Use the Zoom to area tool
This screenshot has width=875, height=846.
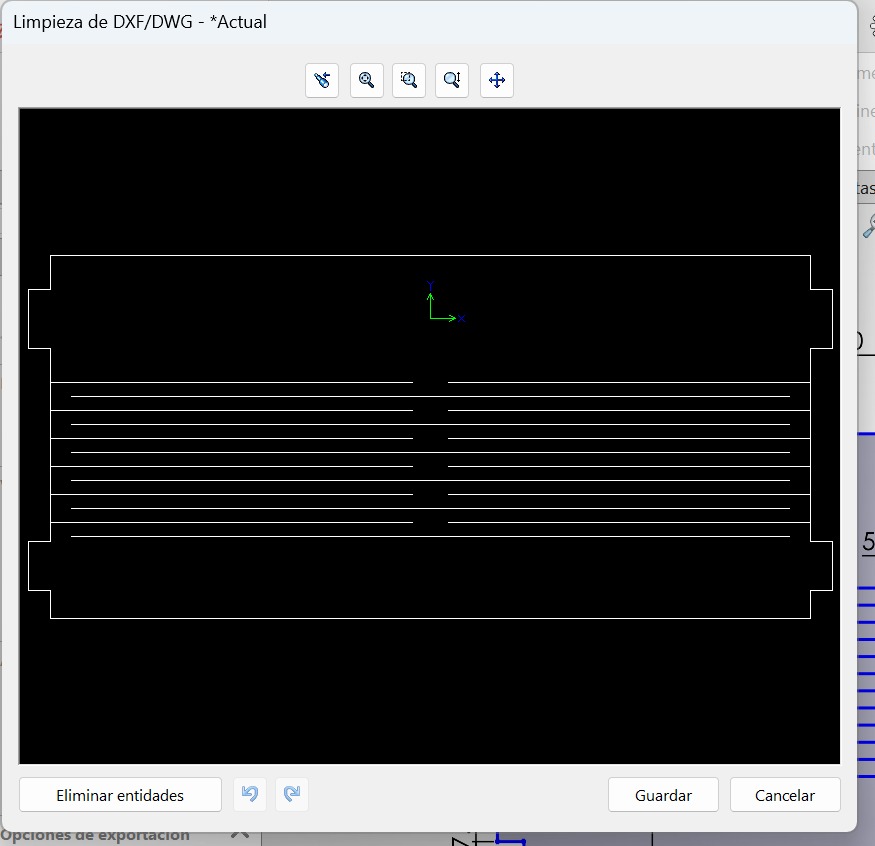tap(408, 80)
